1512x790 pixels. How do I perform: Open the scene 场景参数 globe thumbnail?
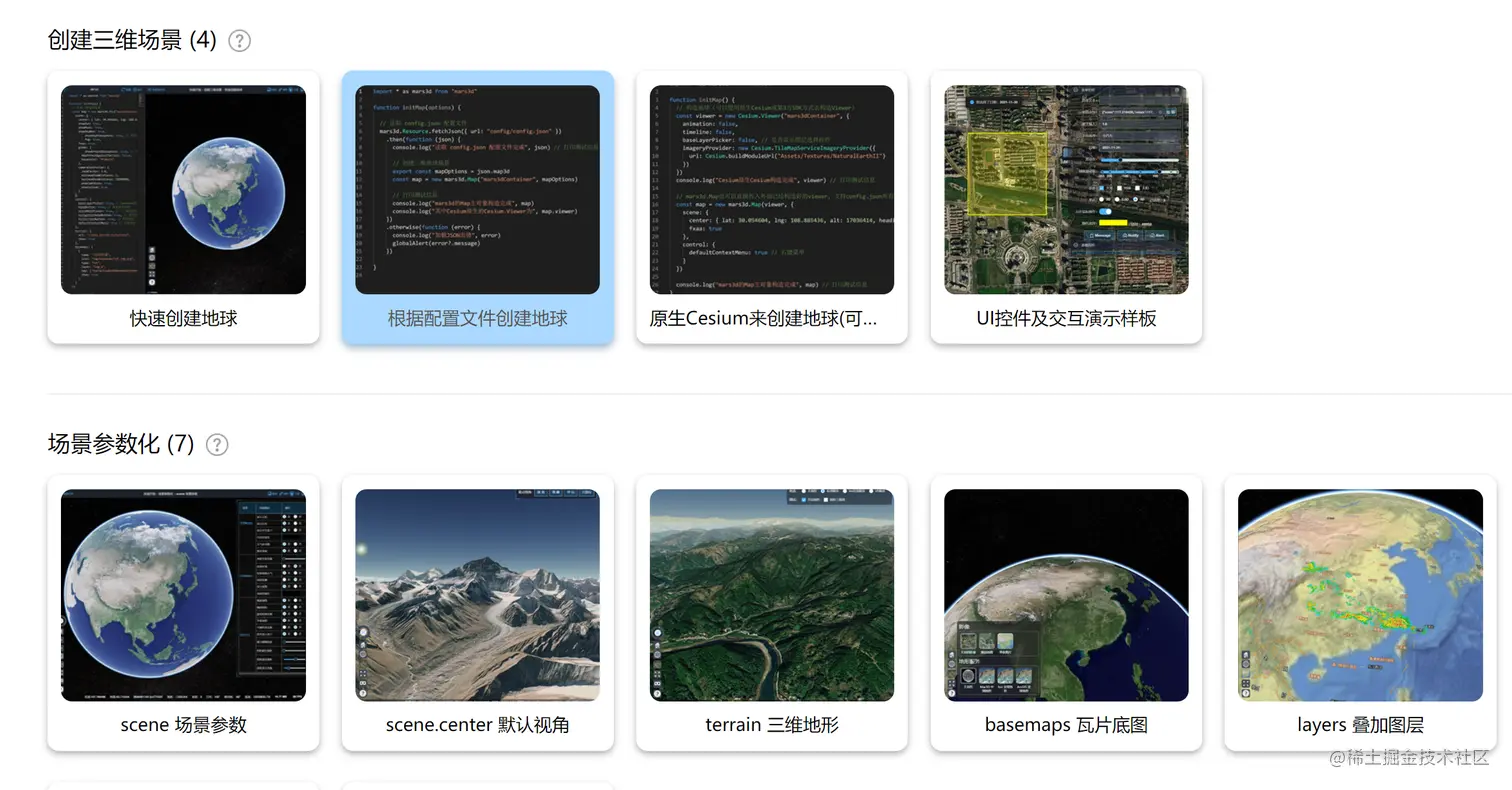click(x=183, y=595)
